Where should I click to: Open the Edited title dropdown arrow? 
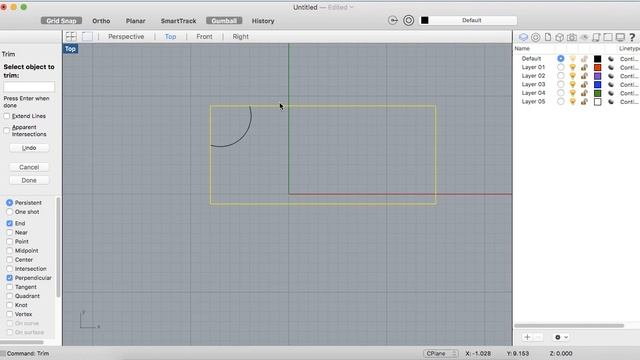[x=351, y=7]
